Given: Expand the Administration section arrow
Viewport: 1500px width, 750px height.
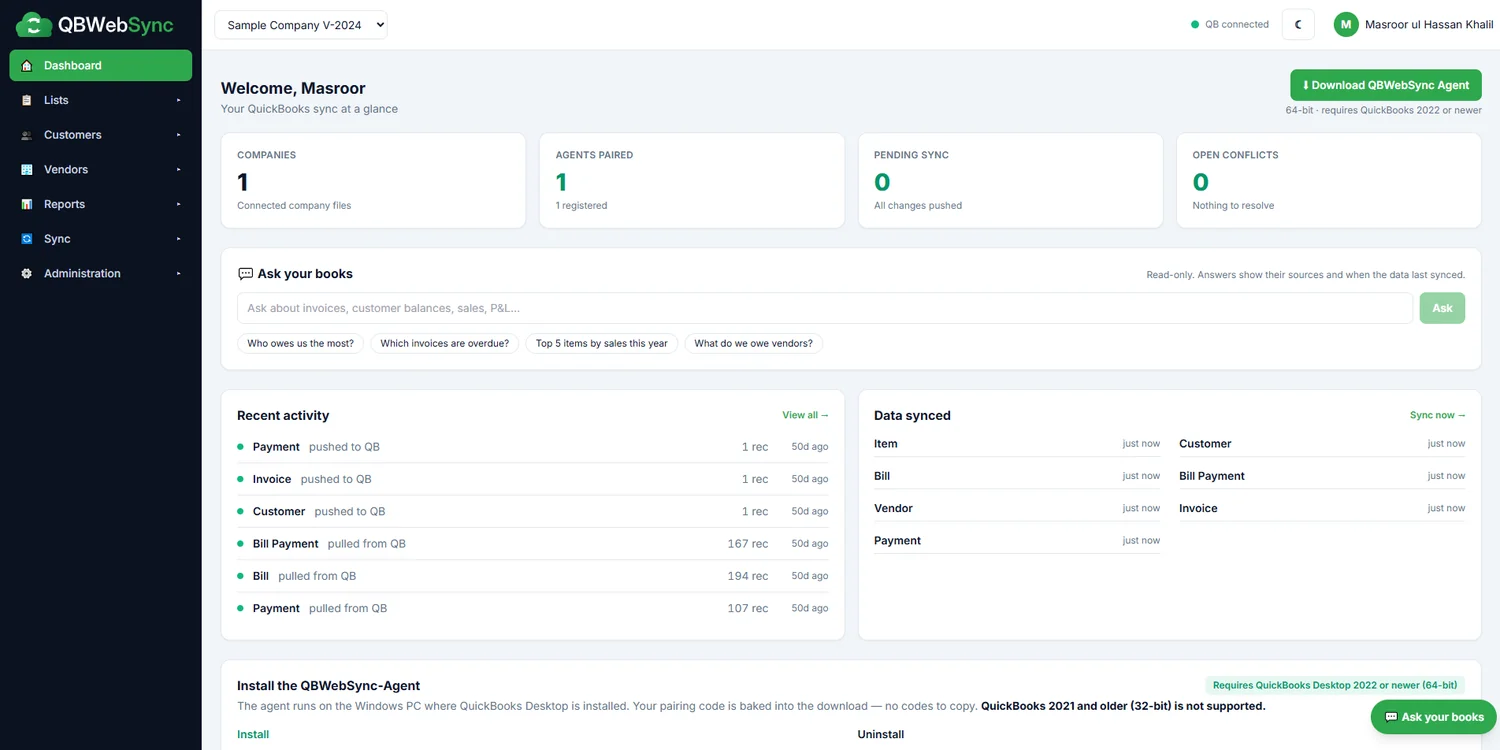Looking at the screenshot, I should click(x=179, y=274).
